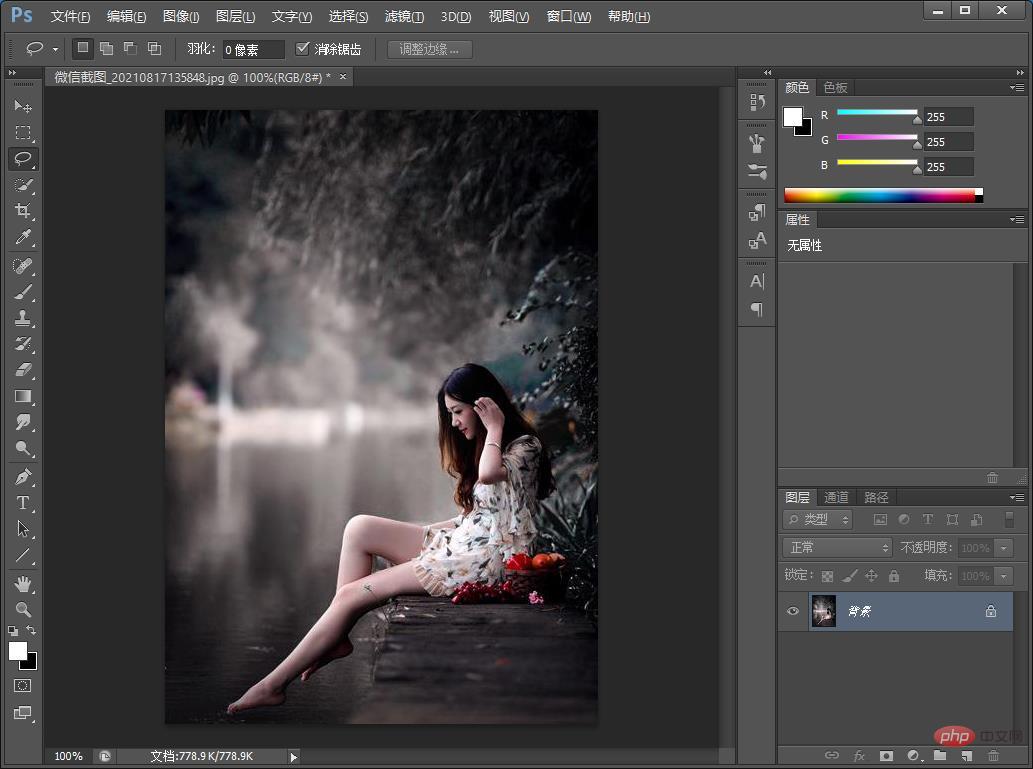Select the Zoom tool in toolbar
Screen dimensions: 1033x769
[x=23, y=609]
